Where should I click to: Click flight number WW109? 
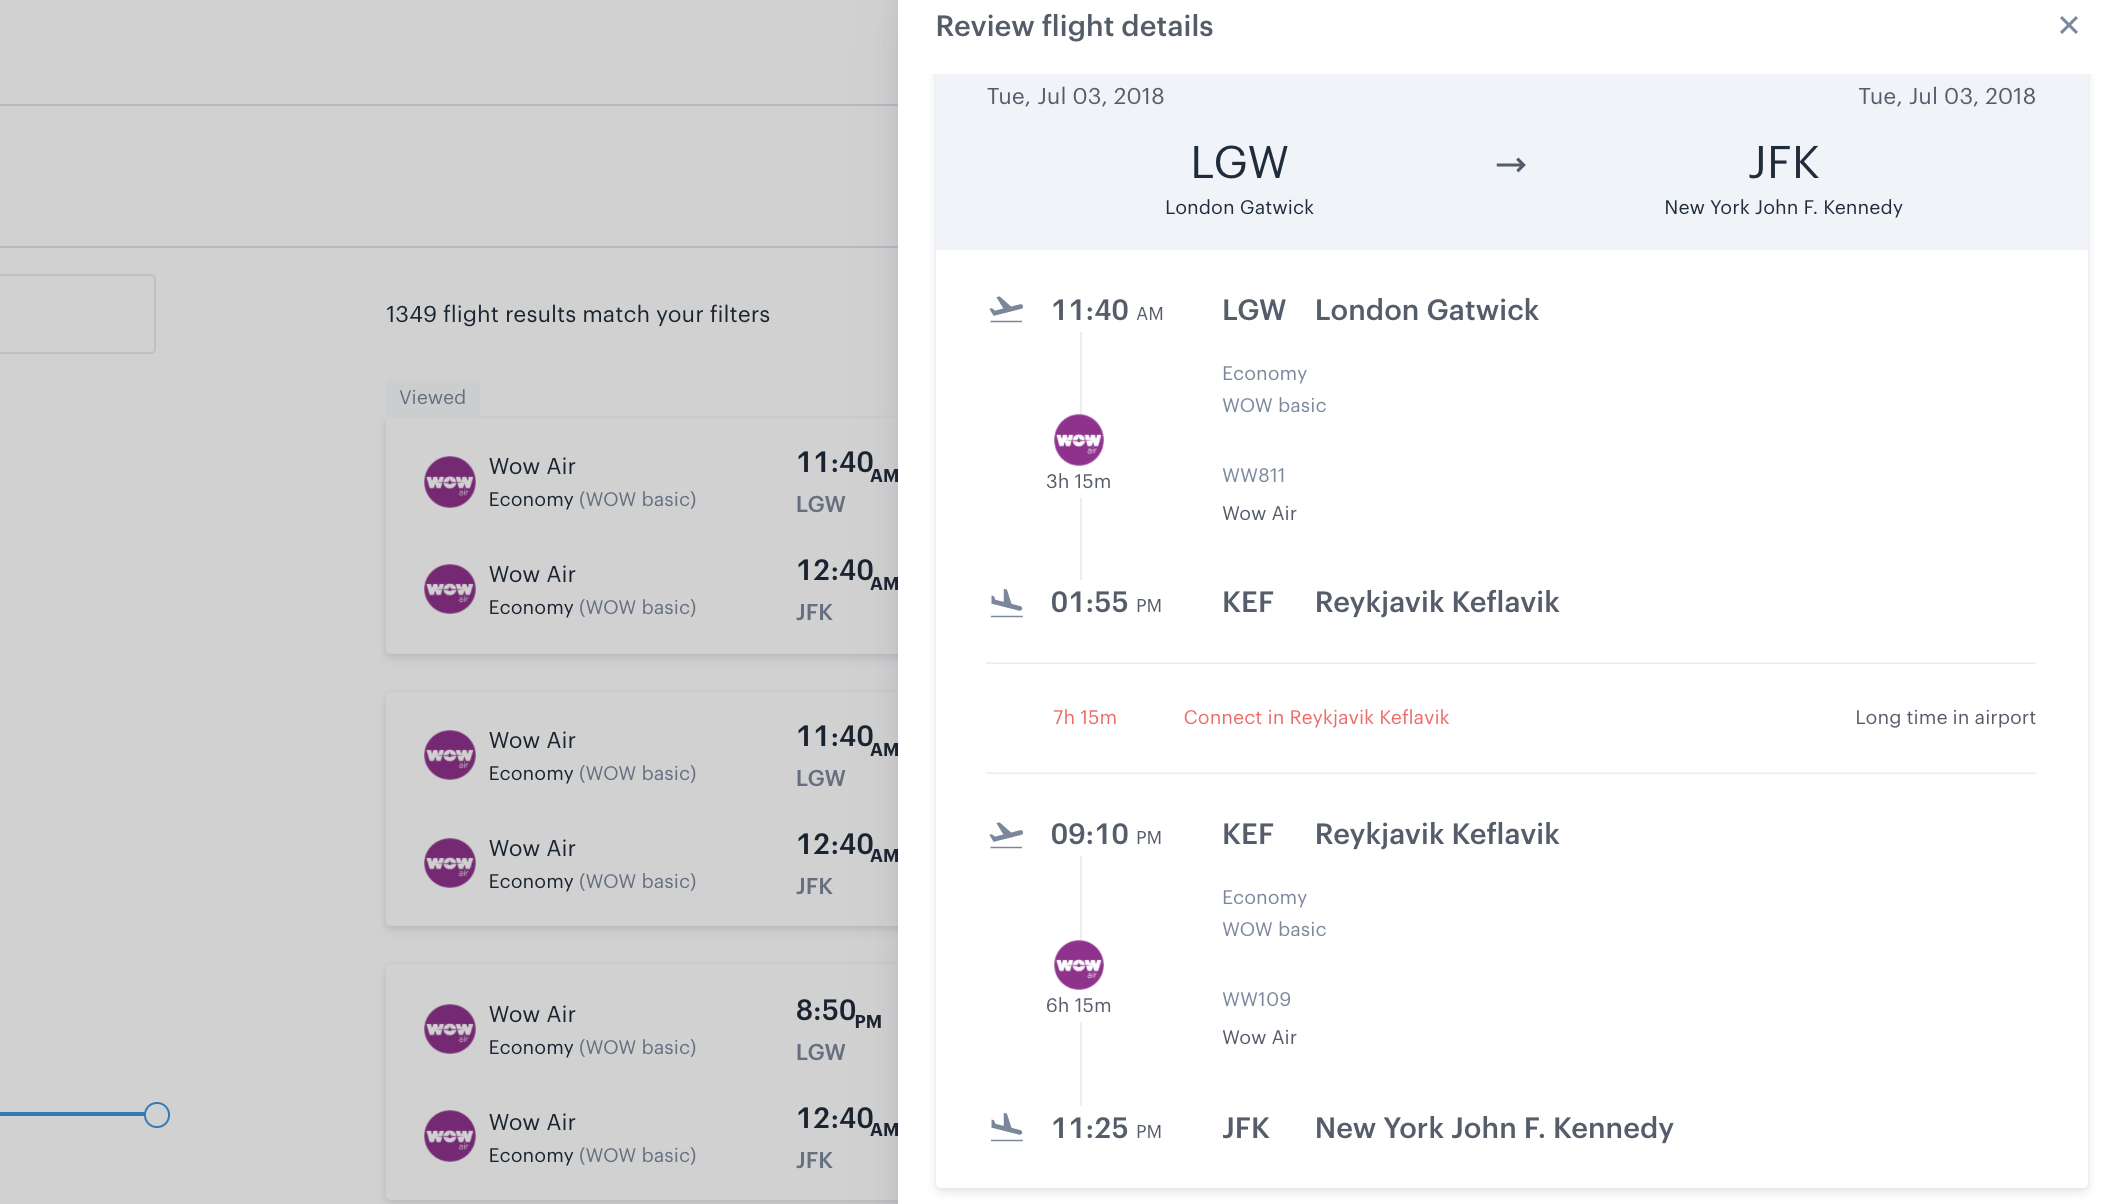[x=1257, y=999]
